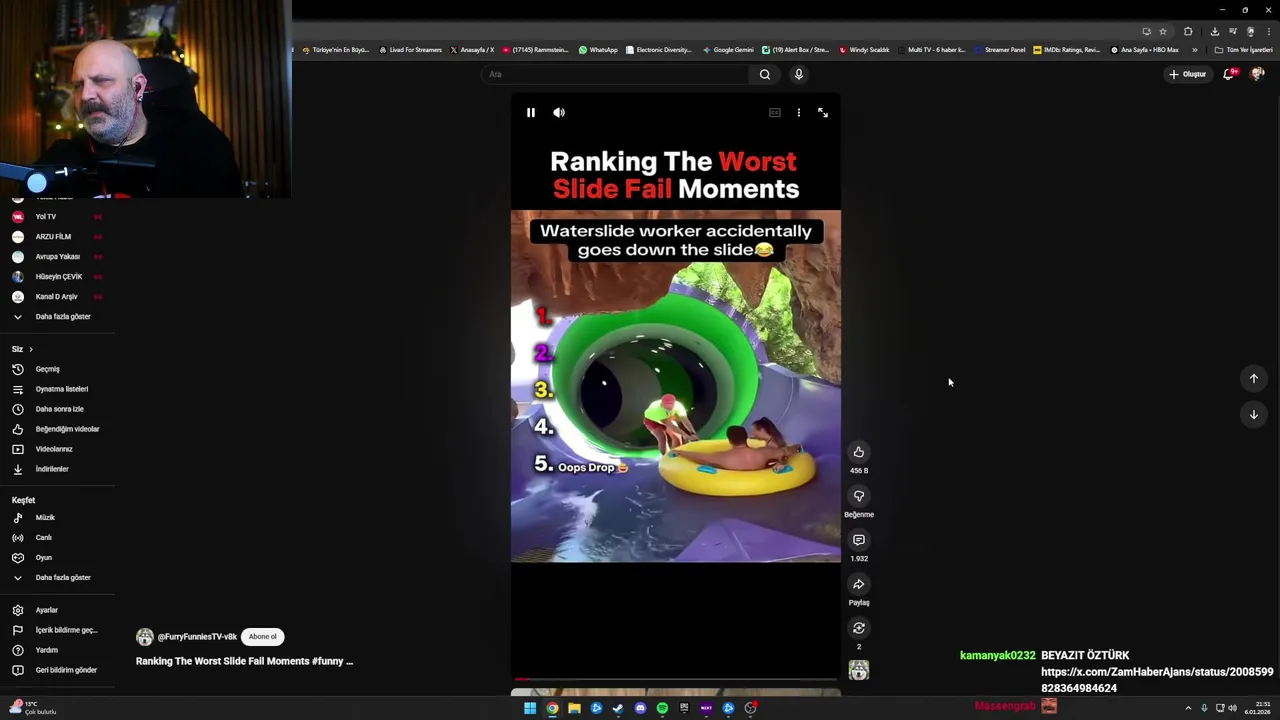Screen dimensions: 1280x720
Task: Open Spotify in the taskbar
Action: (x=662, y=708)
